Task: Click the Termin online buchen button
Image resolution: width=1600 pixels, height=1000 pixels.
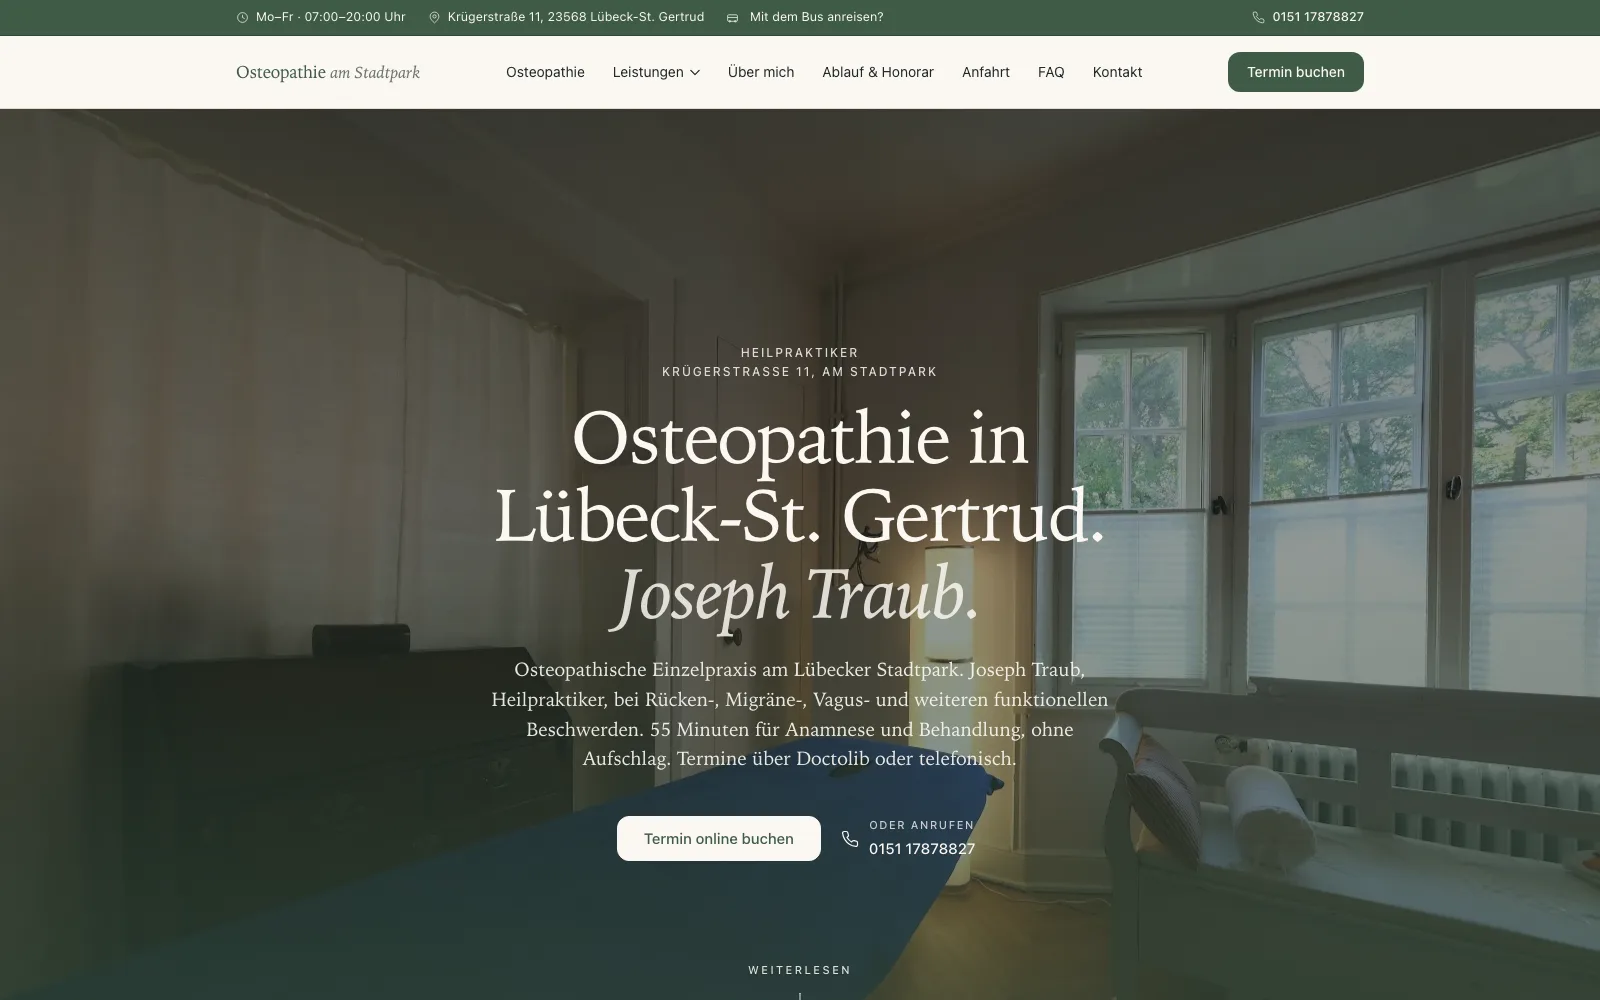Action: [719, 838]
